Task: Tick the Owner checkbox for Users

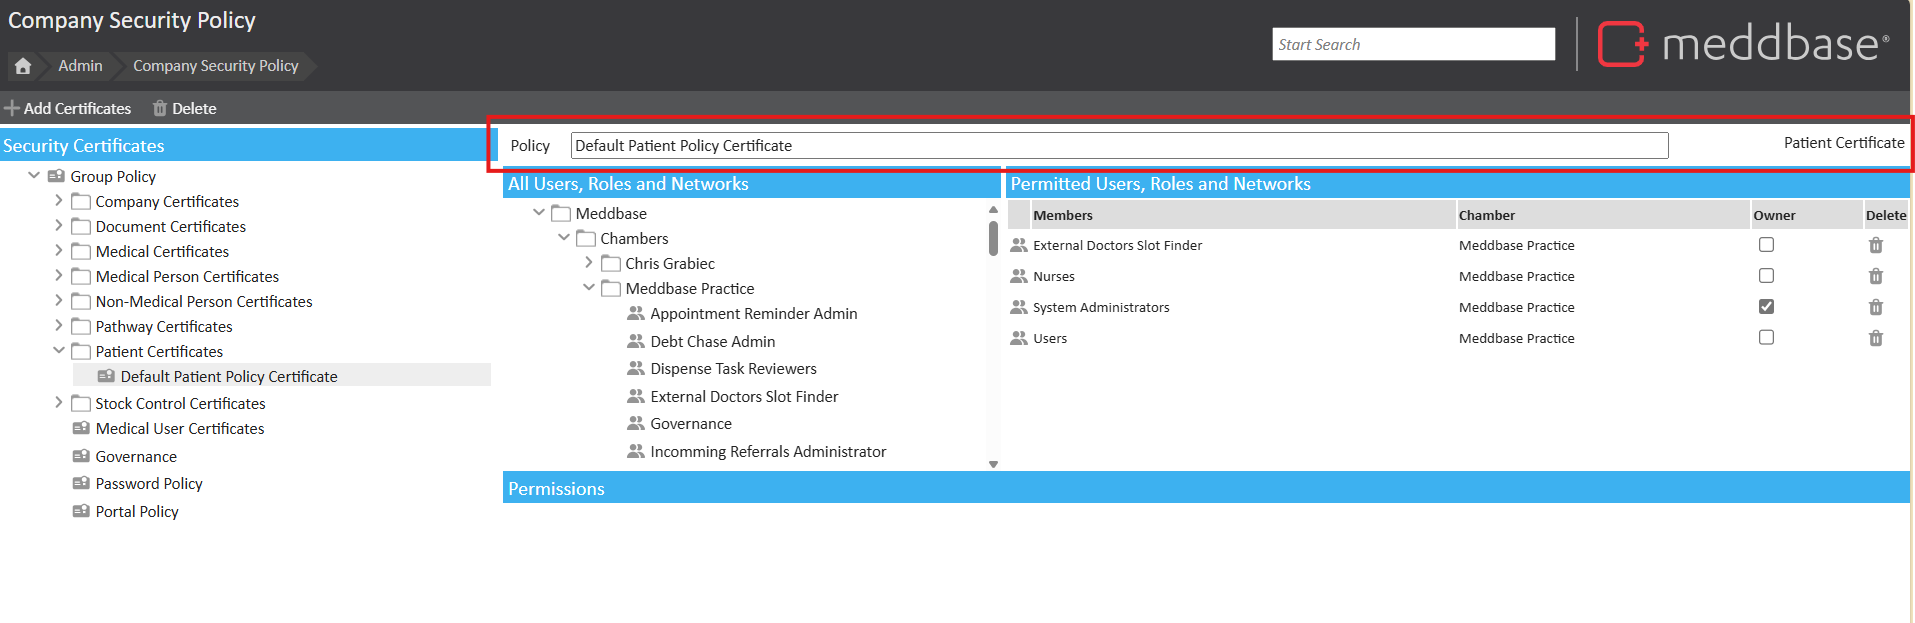Action: pos(1766,338)
